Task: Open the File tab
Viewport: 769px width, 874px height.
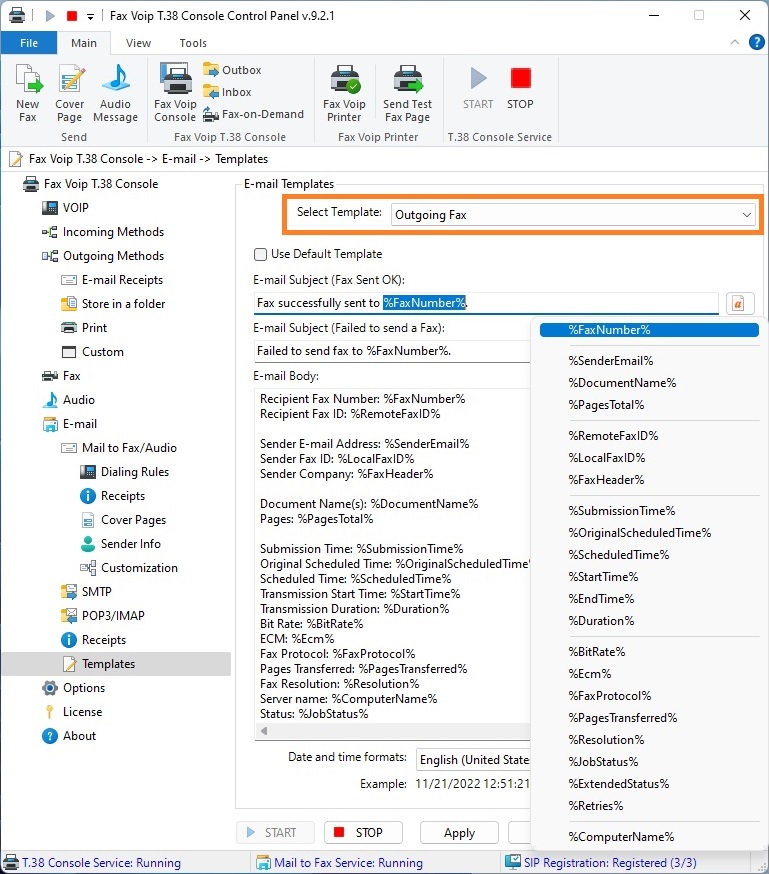Action: [x=29, y=42]
